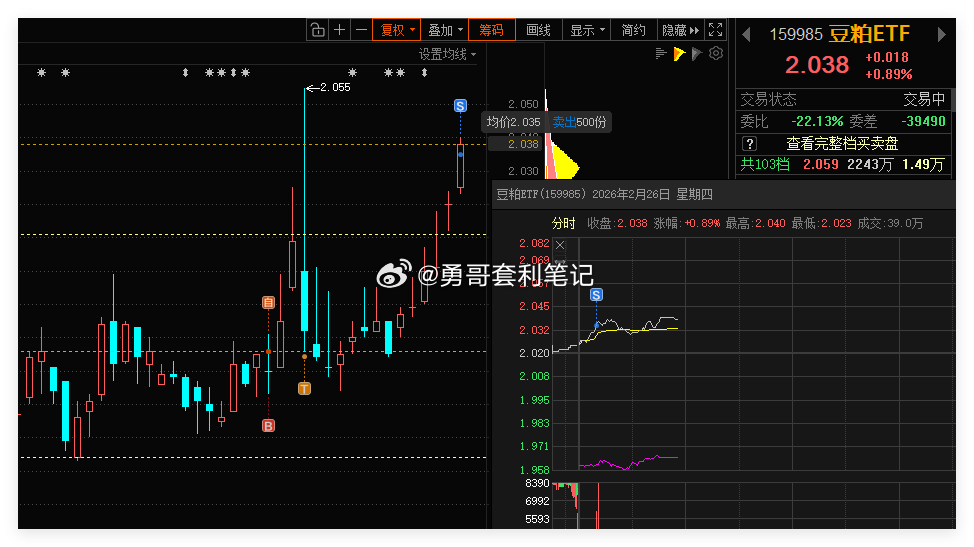974x547 pixels.
Task: Click 共103档 order depth entry
Action: pyautogui.click(x=765, y=165)
